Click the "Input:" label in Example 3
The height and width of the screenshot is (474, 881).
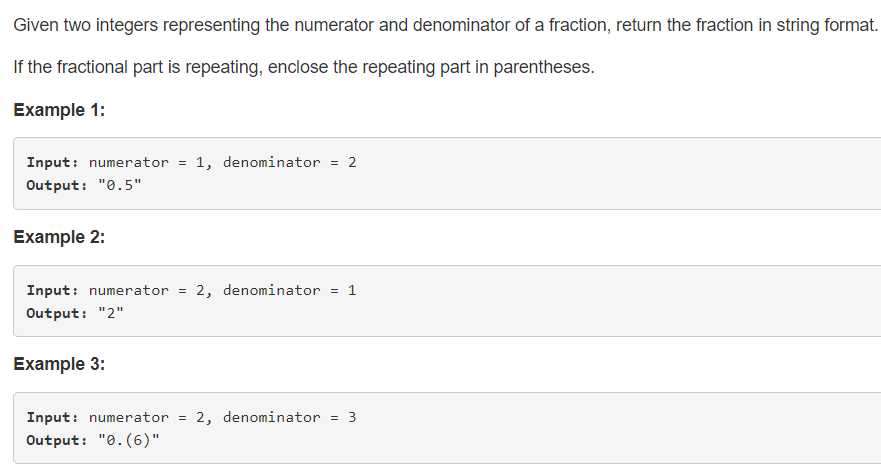(52, 417)
